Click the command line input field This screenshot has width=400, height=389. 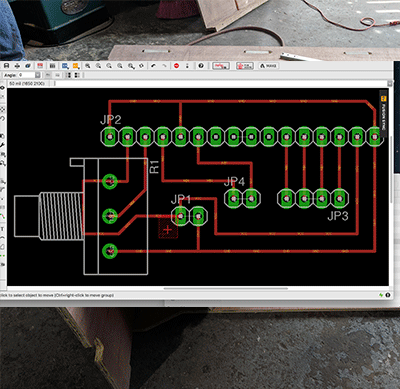221,83
